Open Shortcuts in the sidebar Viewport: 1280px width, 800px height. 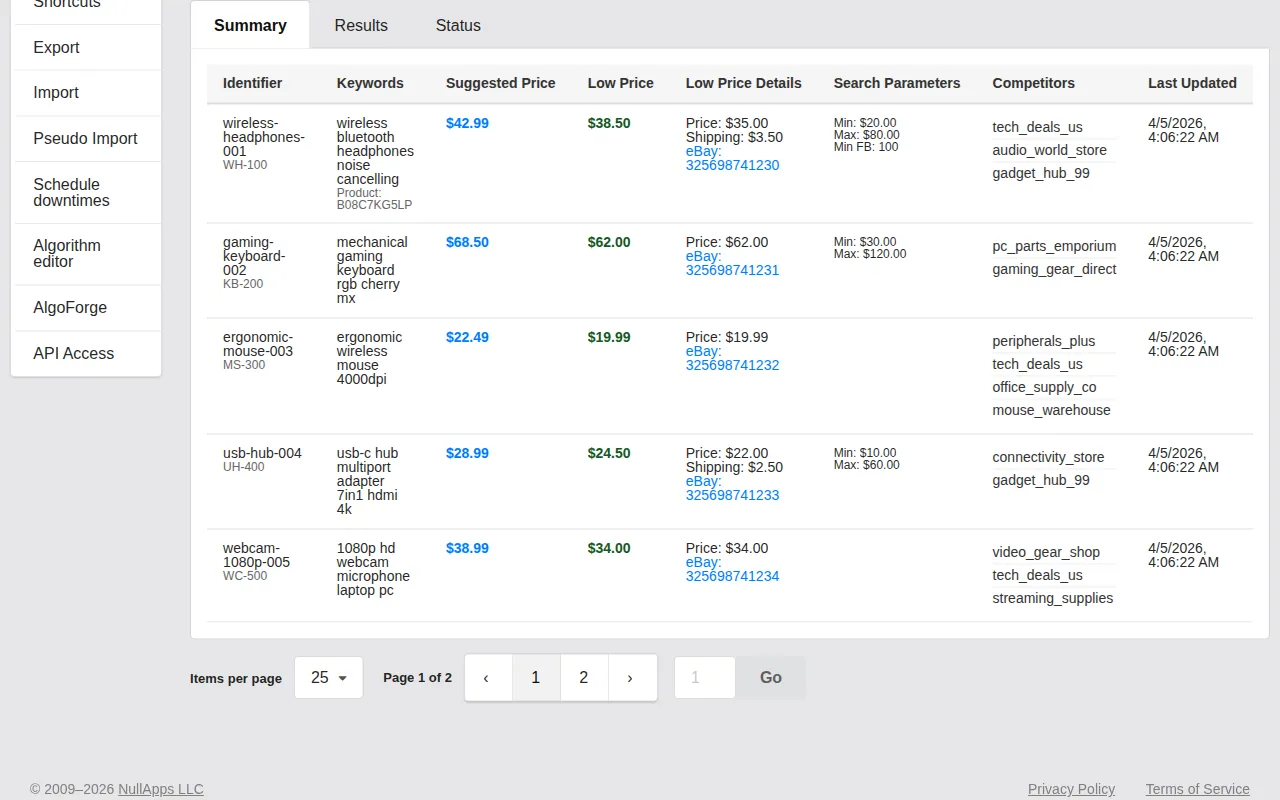(x=66, y=4)
